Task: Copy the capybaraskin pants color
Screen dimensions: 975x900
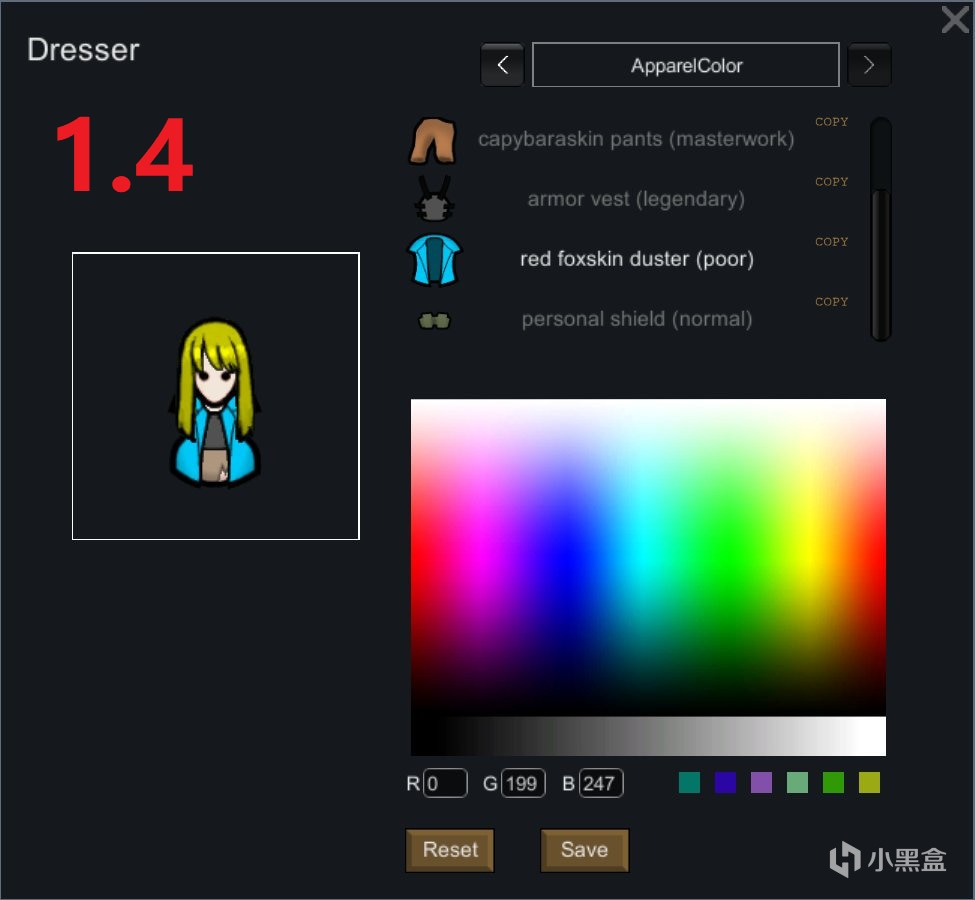Action: (831, 121)
